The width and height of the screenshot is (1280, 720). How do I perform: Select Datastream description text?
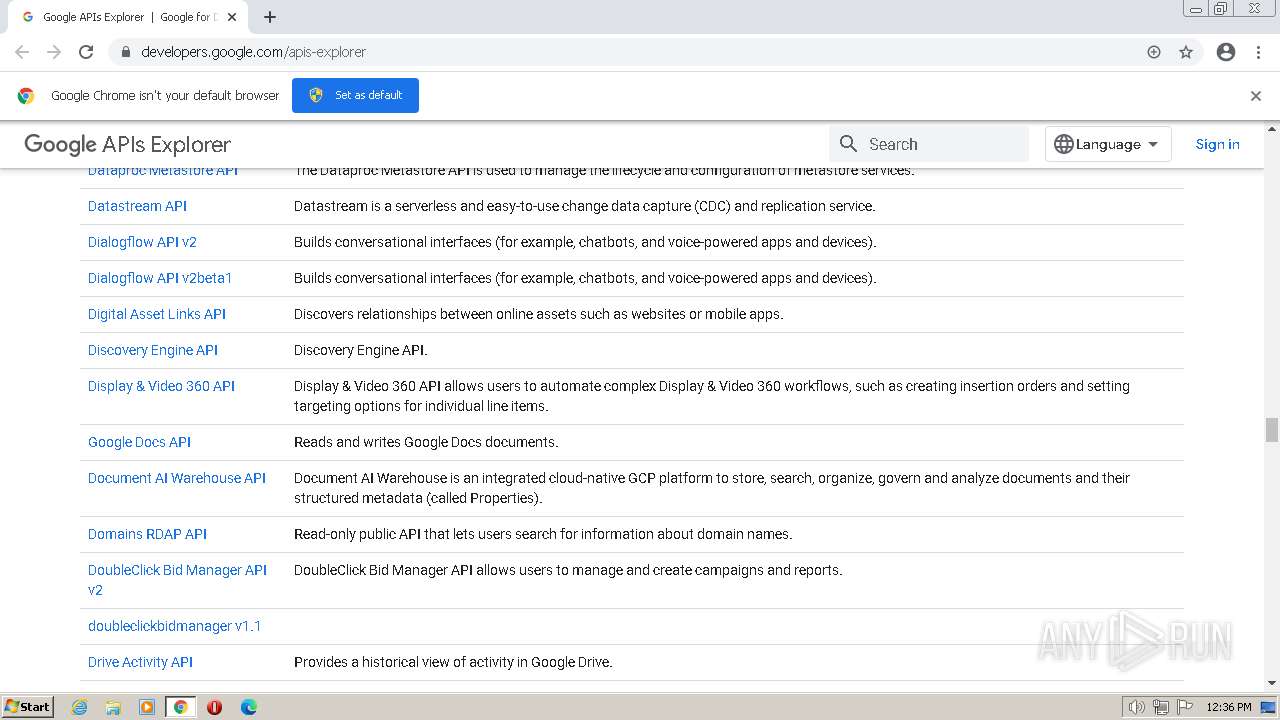pos(584,206)
